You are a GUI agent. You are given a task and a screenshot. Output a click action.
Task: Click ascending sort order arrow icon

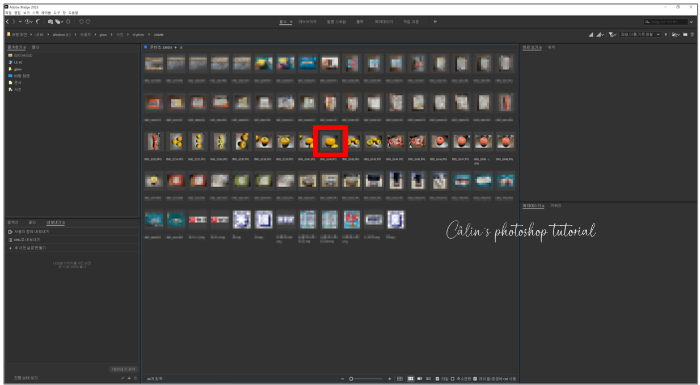(666, 34)
